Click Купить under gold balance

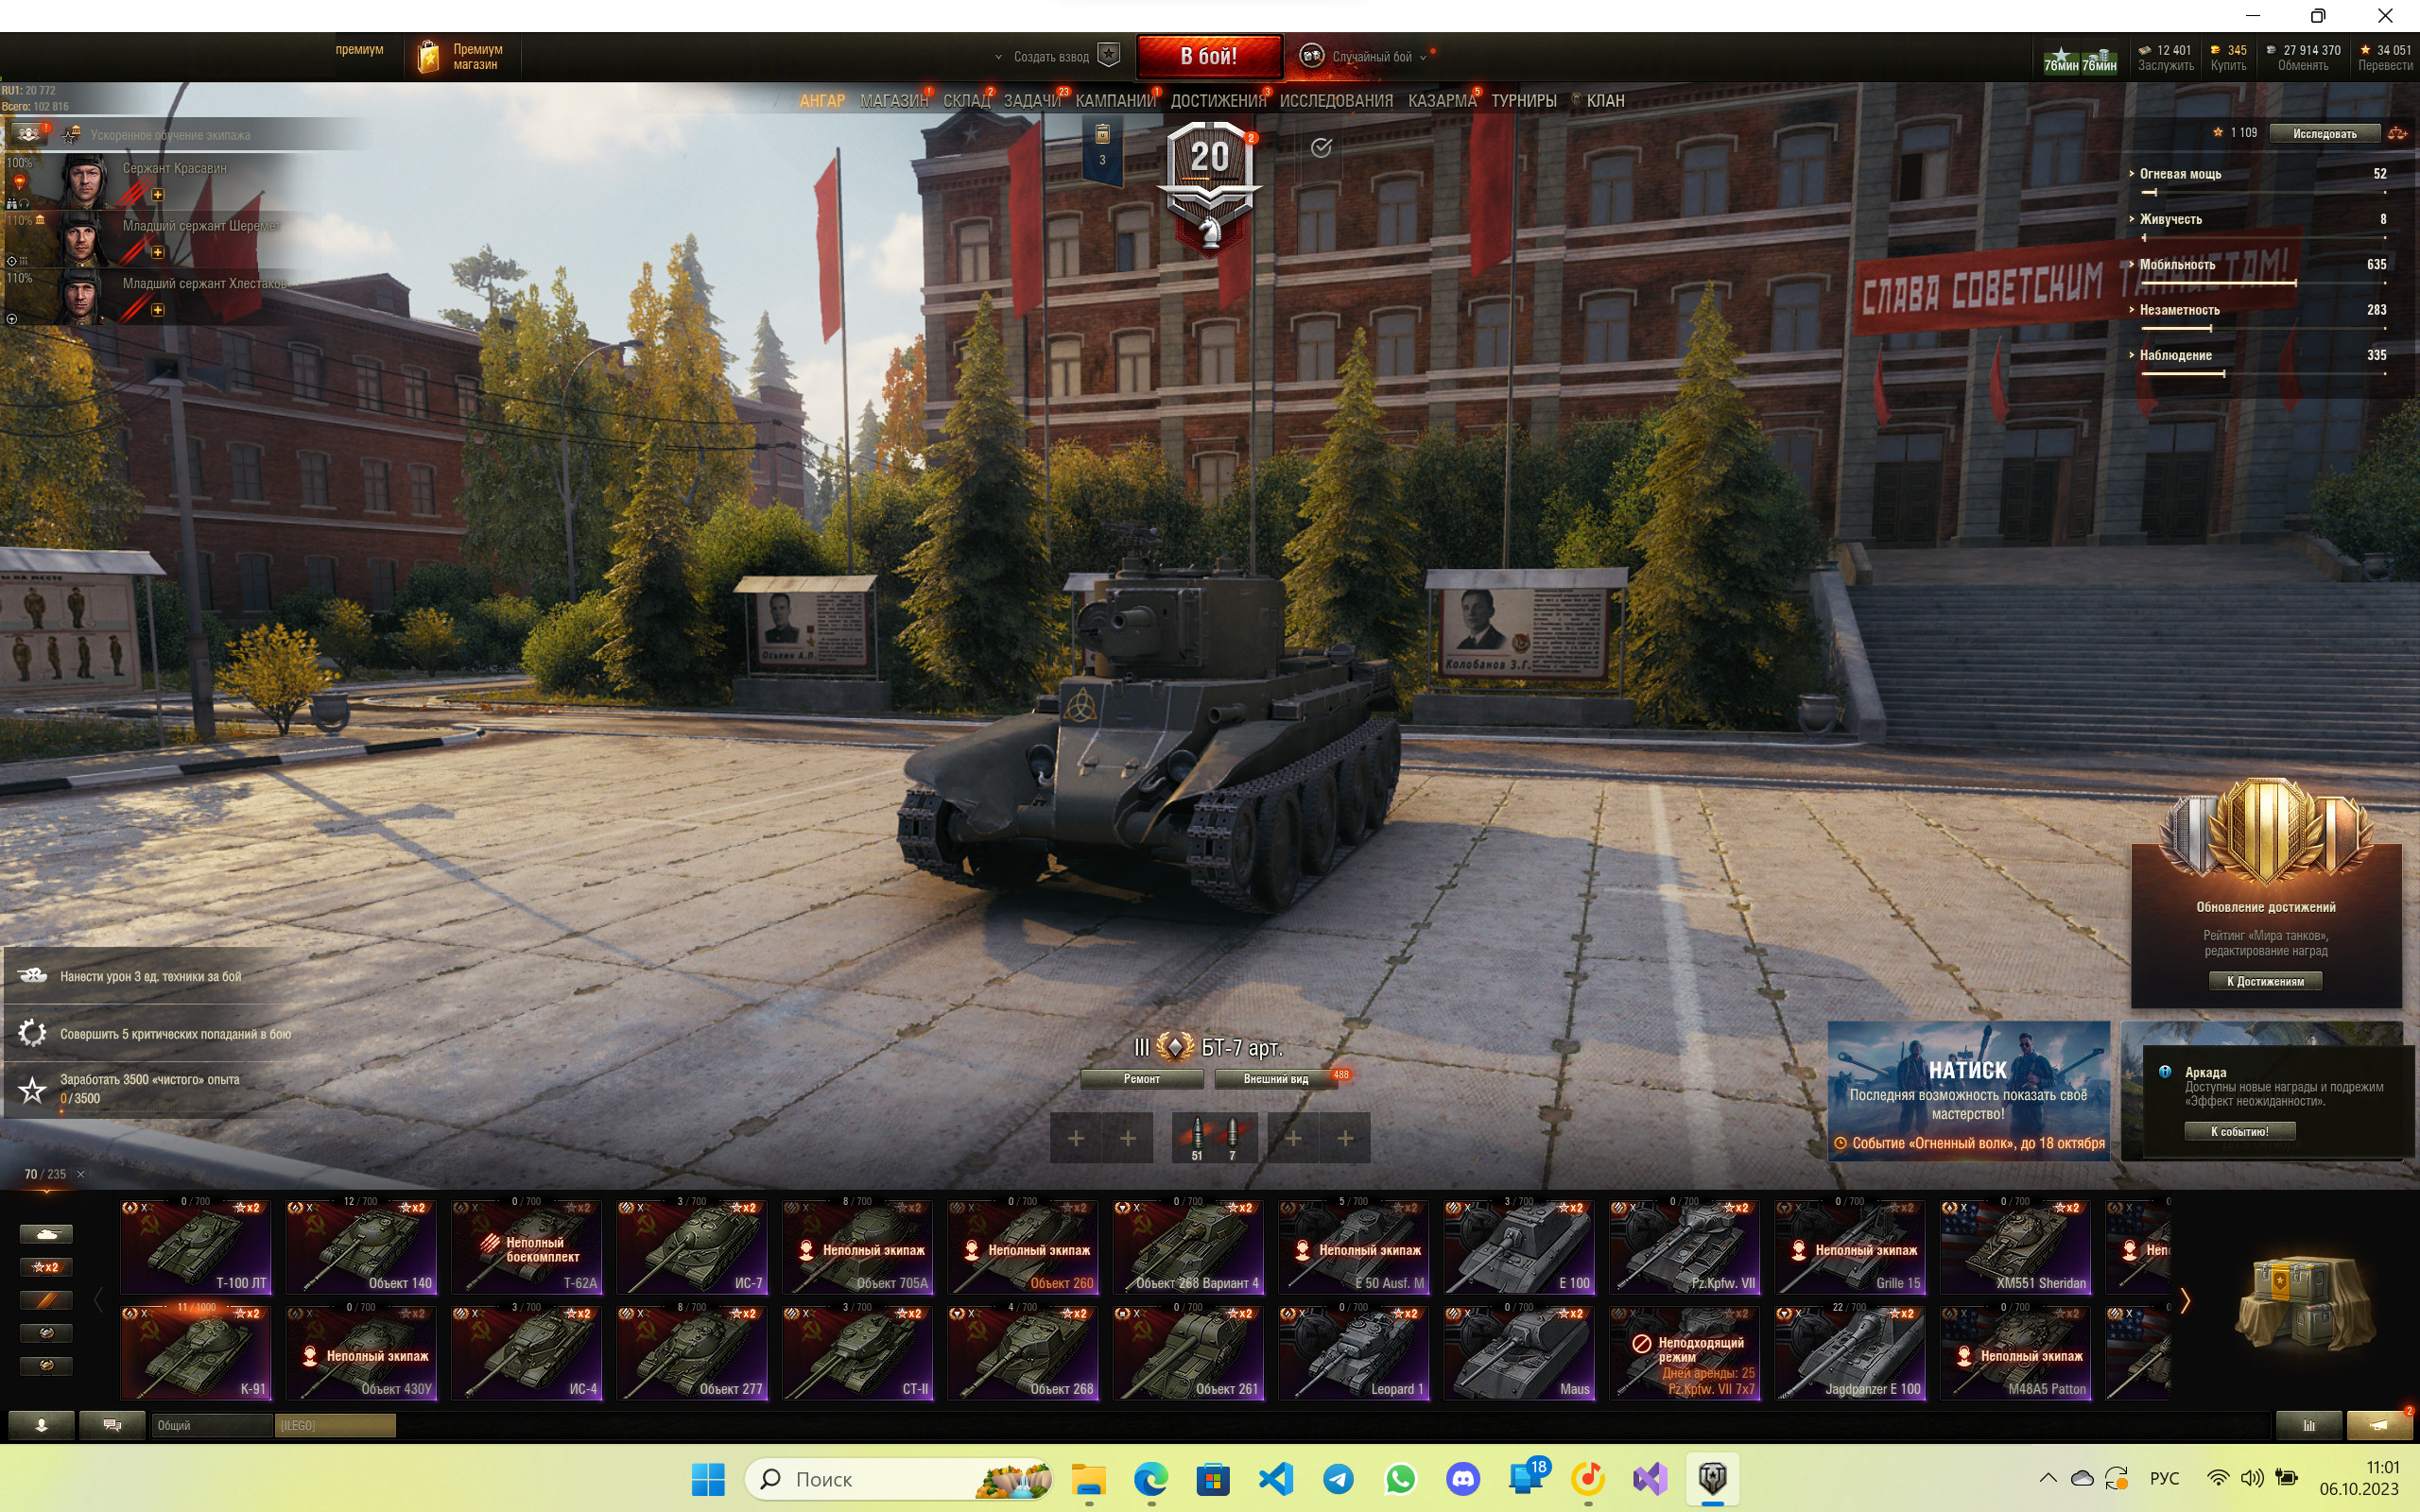tap(2228, 66)
